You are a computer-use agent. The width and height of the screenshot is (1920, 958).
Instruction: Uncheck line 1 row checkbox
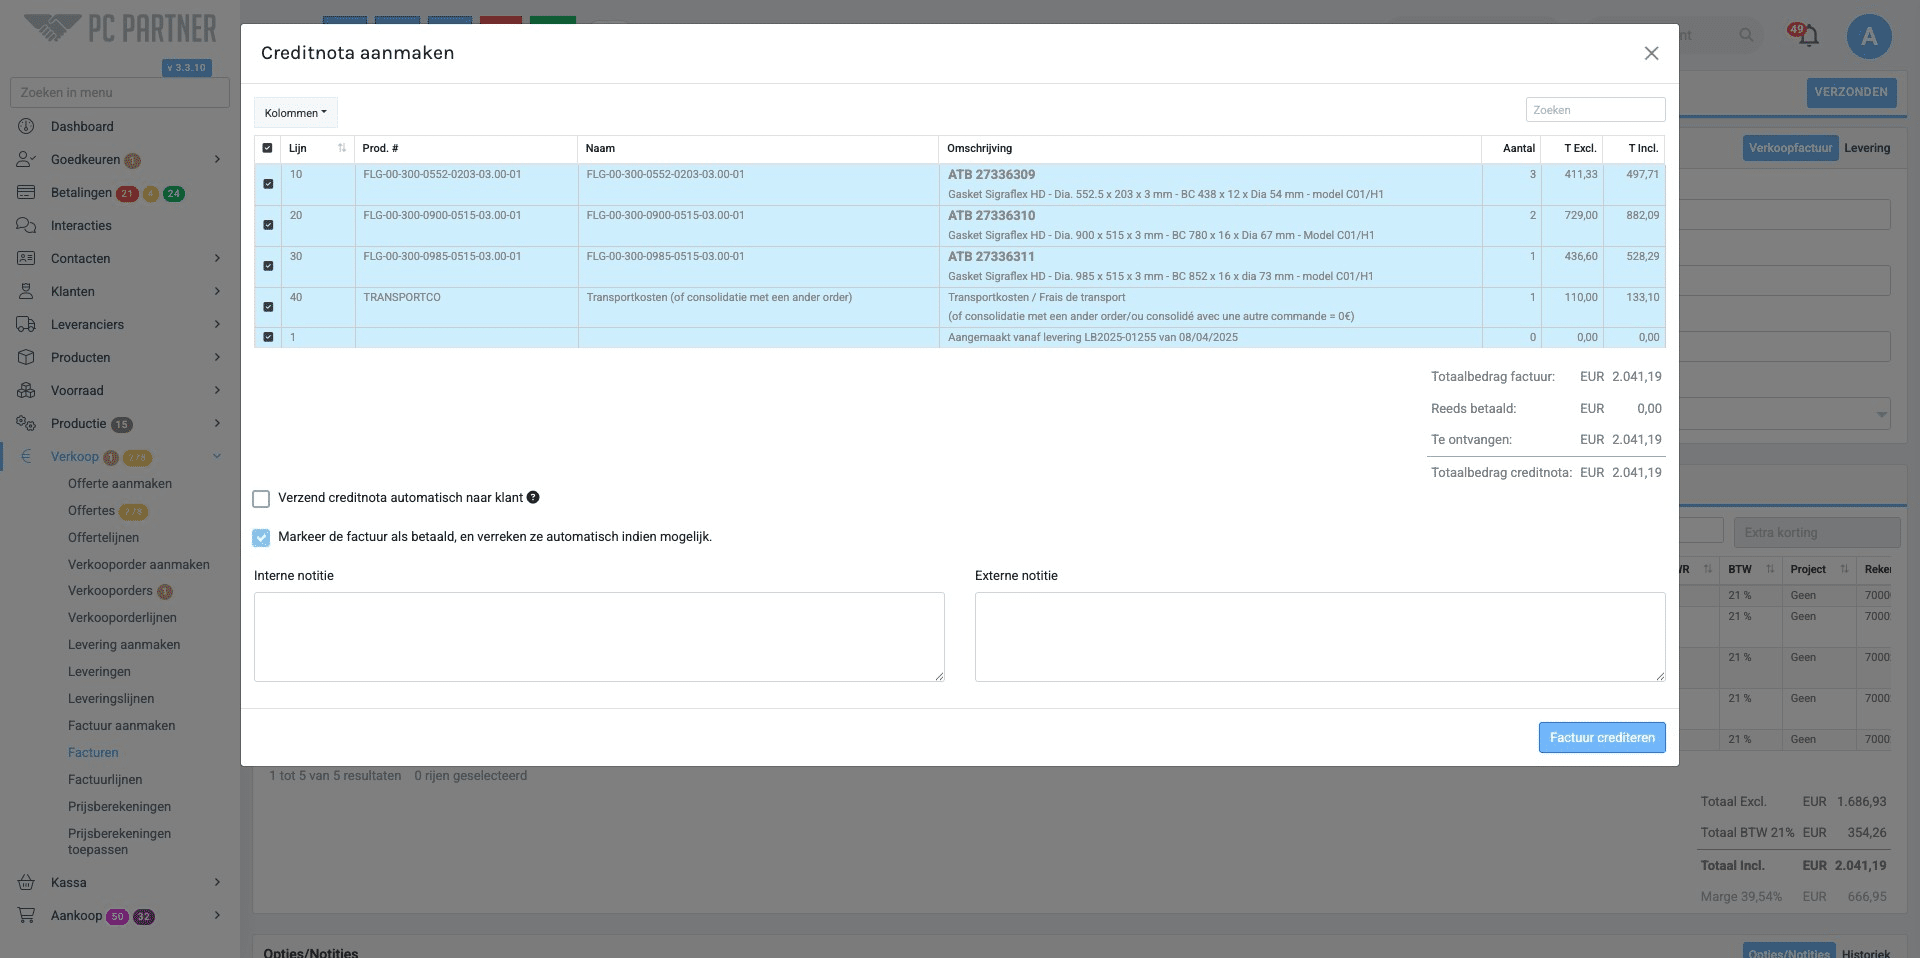tap(268, 337)
